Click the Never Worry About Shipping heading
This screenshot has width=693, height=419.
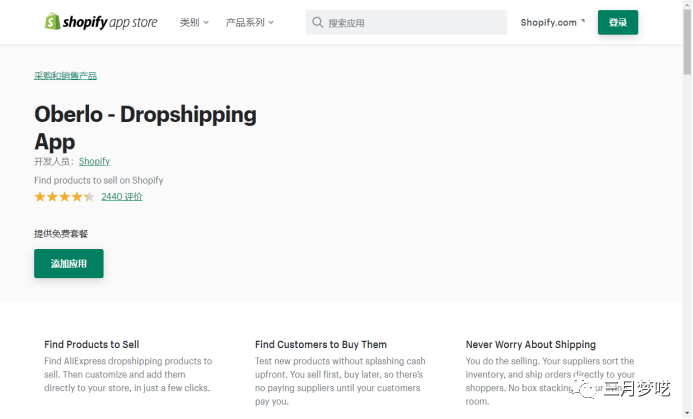pos(530,344)
